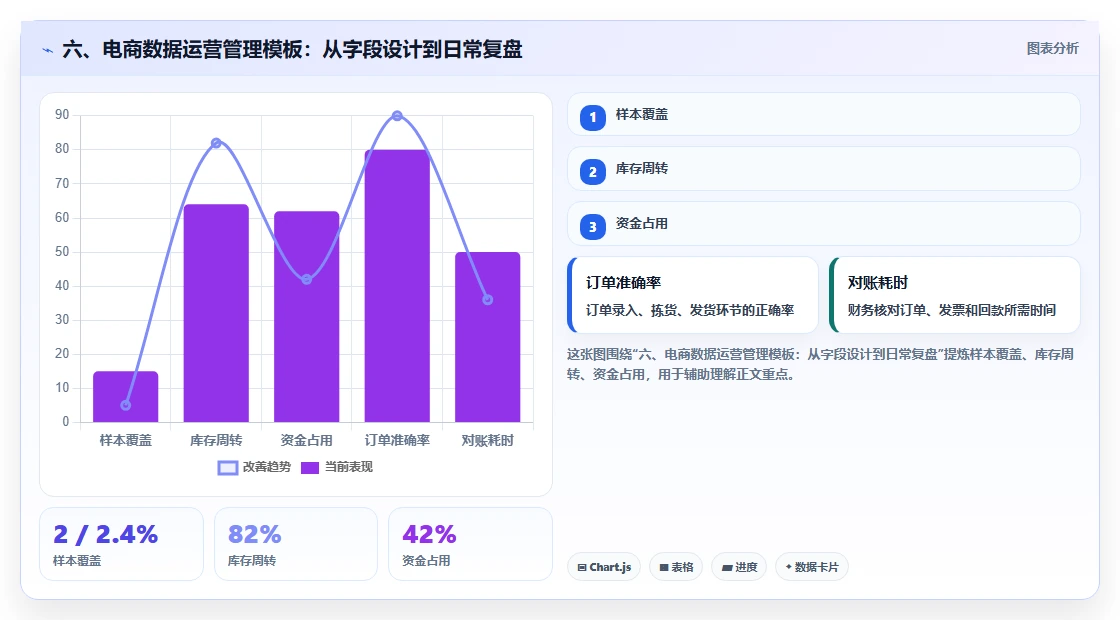Click the number 2 badge for 库存周转
The image size is (1120, 620).
coord(592,171)
